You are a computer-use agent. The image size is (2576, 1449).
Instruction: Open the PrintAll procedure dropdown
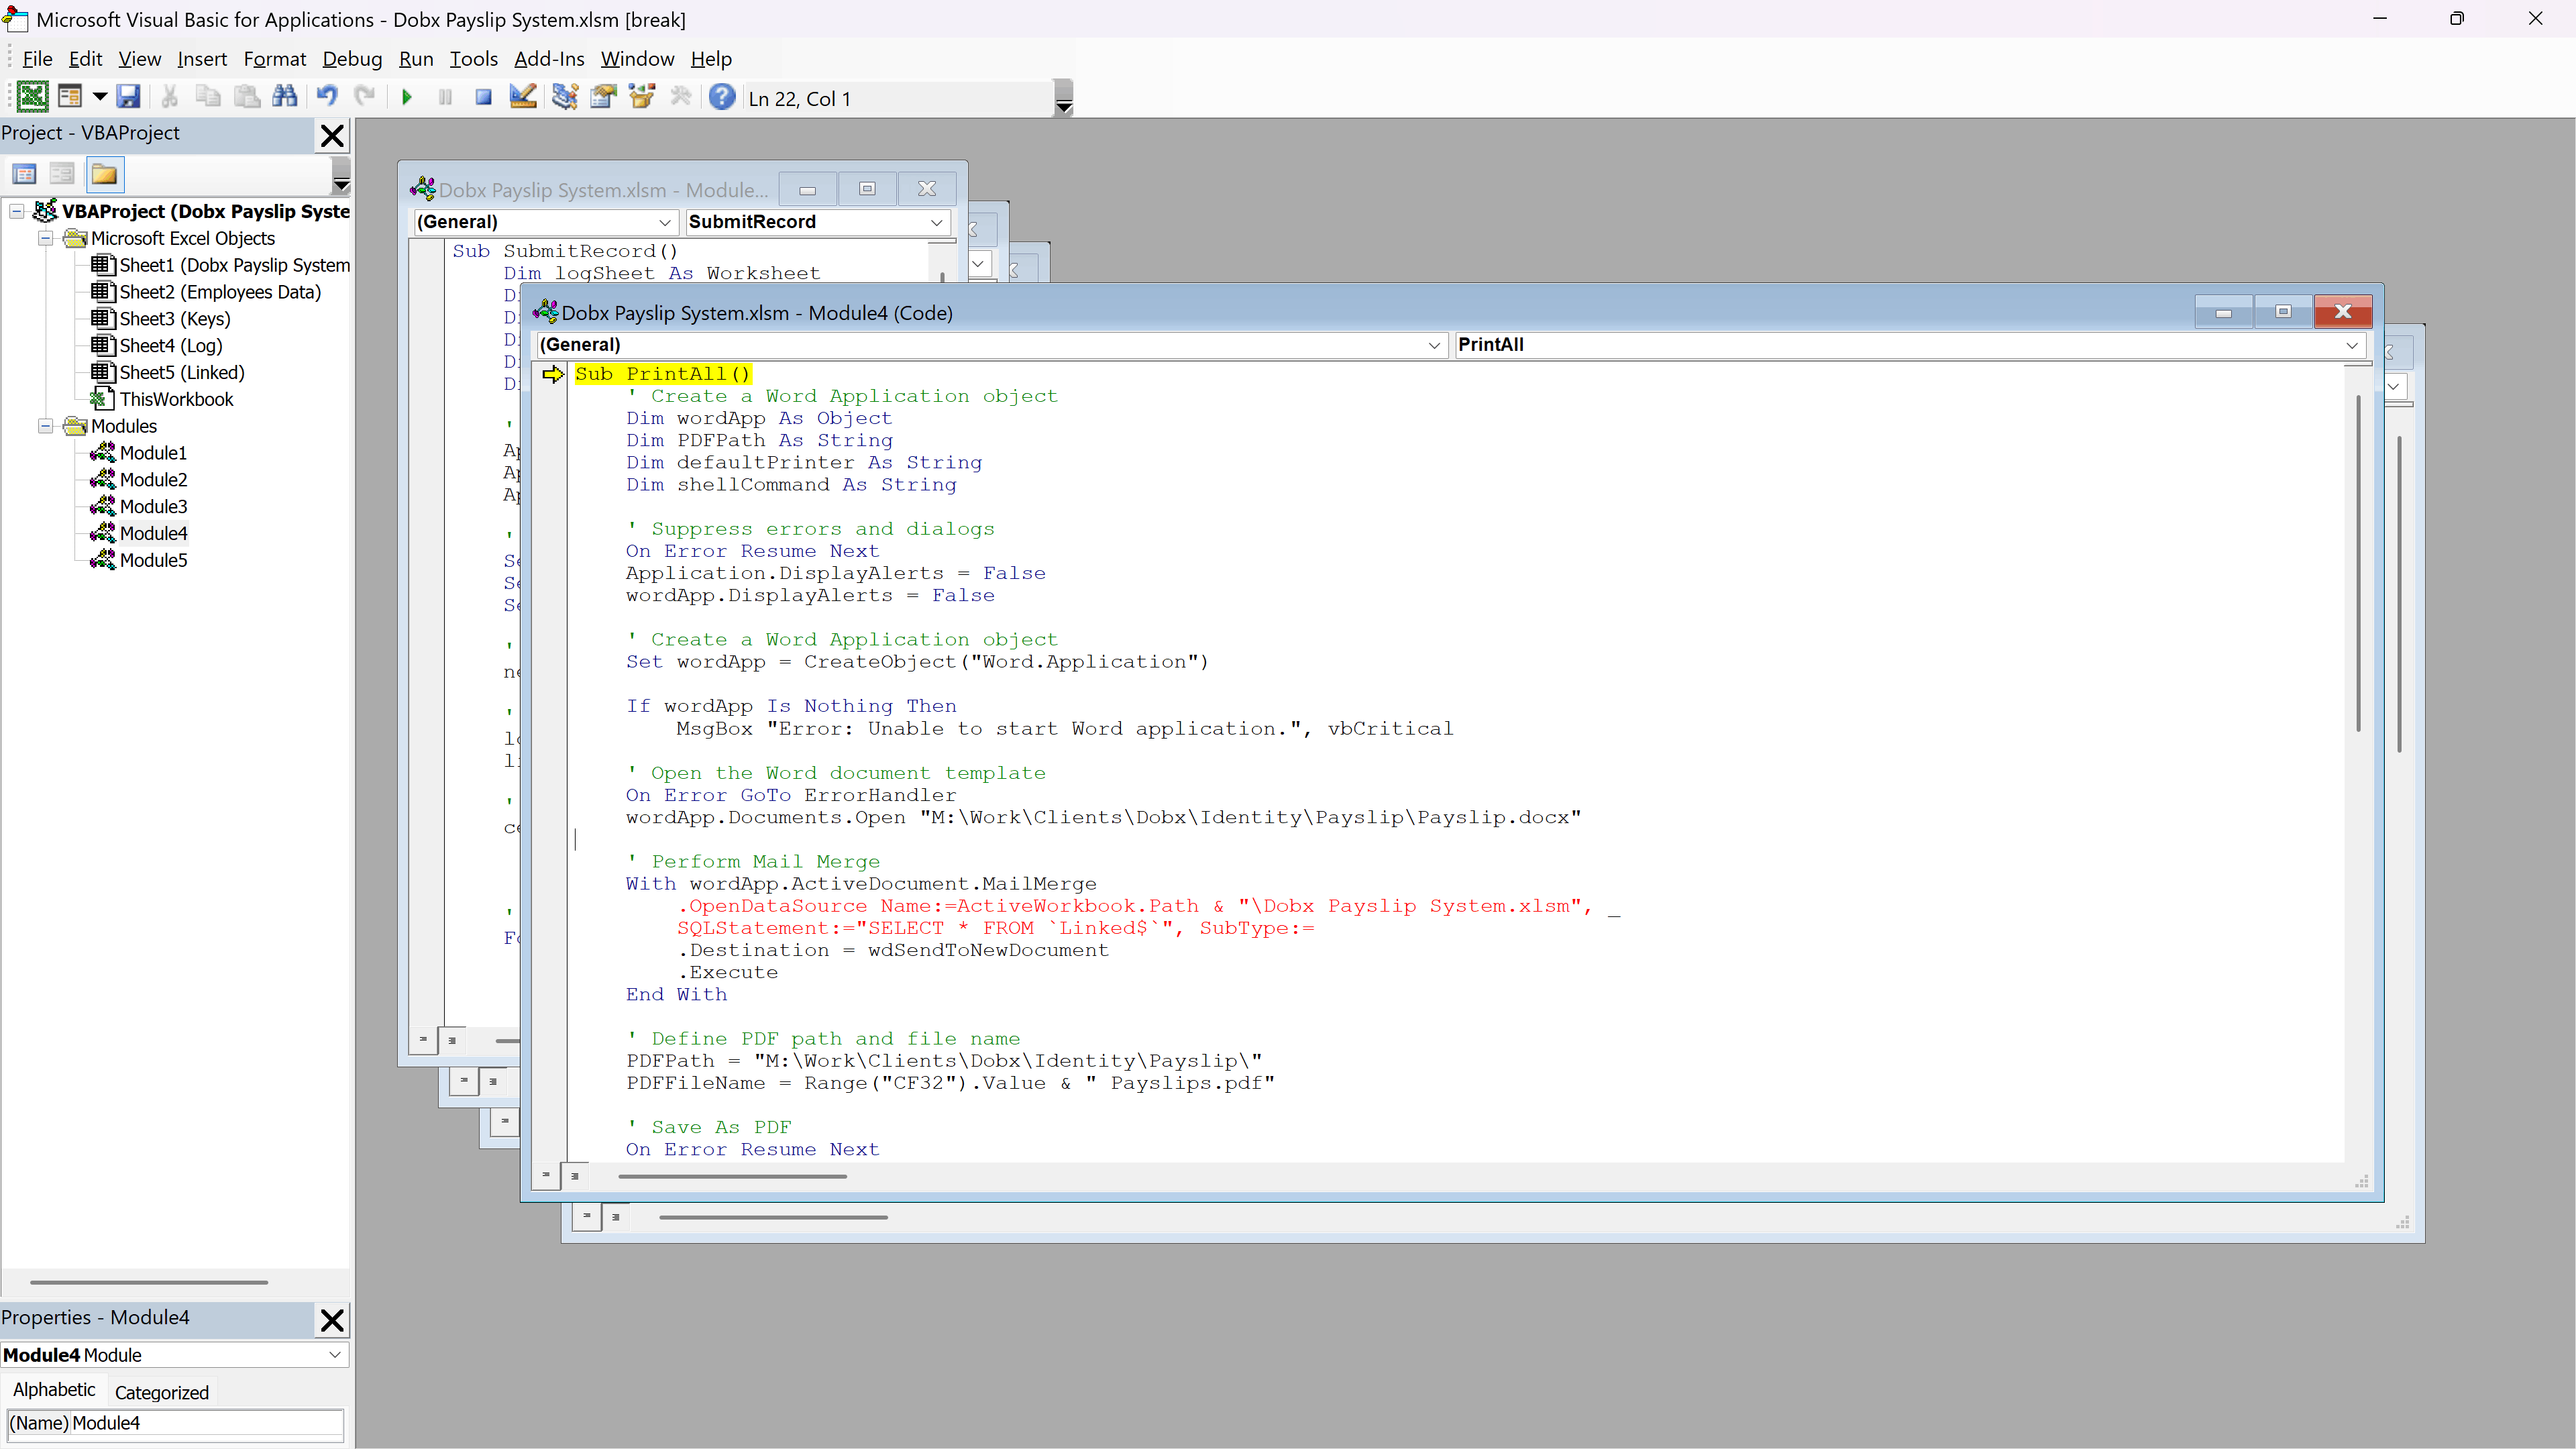point(2351,345)
